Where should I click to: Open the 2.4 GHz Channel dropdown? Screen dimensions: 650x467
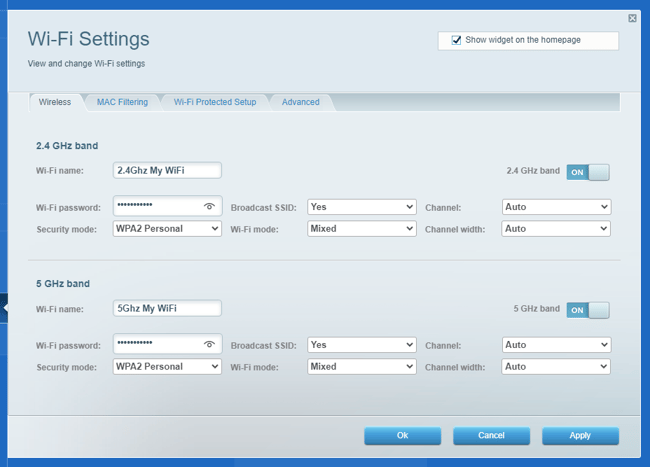(x=556, y=207)
